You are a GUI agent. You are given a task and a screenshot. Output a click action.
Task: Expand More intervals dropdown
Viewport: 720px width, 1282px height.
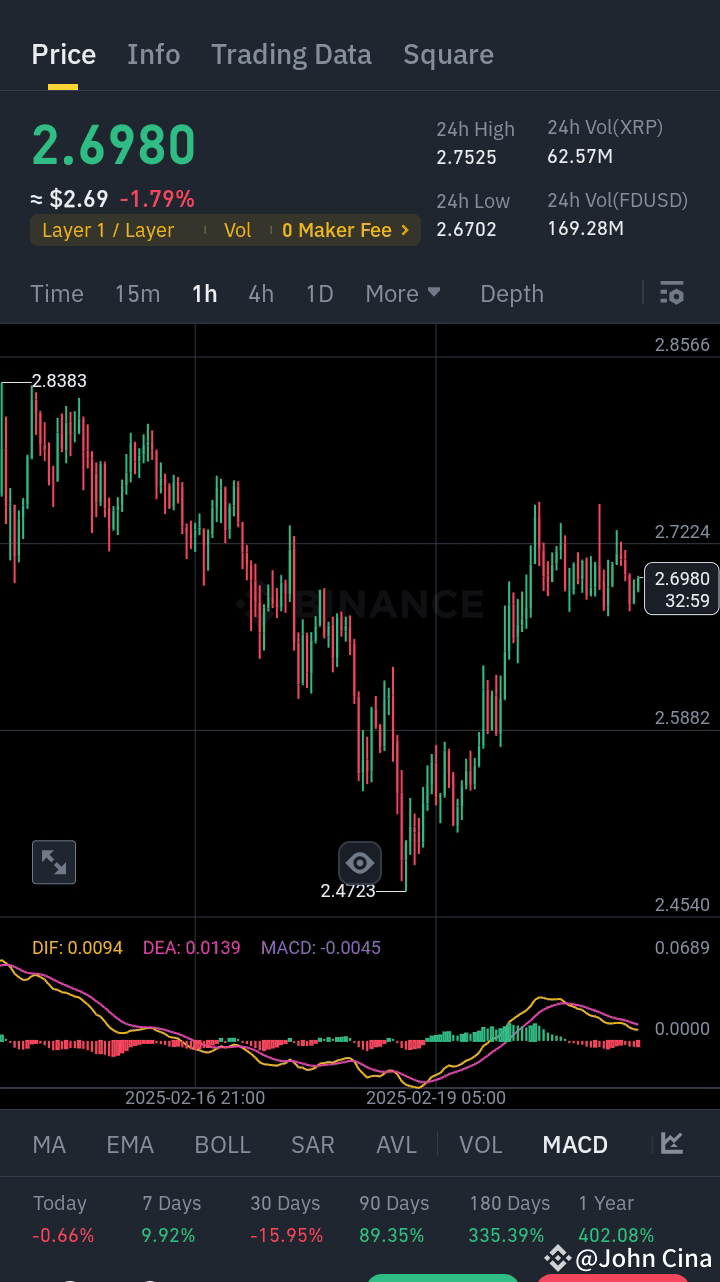(403, 293)
